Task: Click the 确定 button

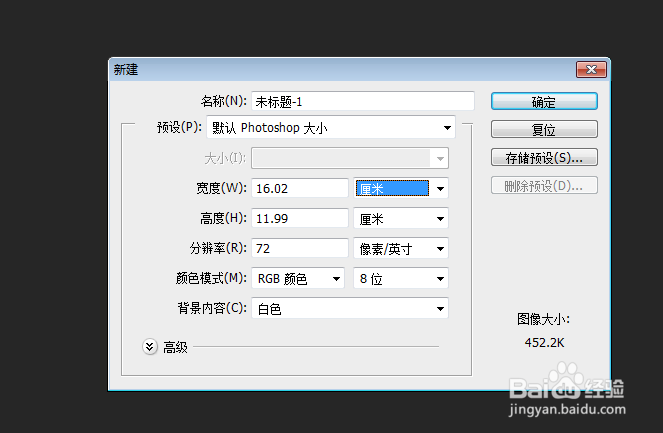Action: pos(544,101)
